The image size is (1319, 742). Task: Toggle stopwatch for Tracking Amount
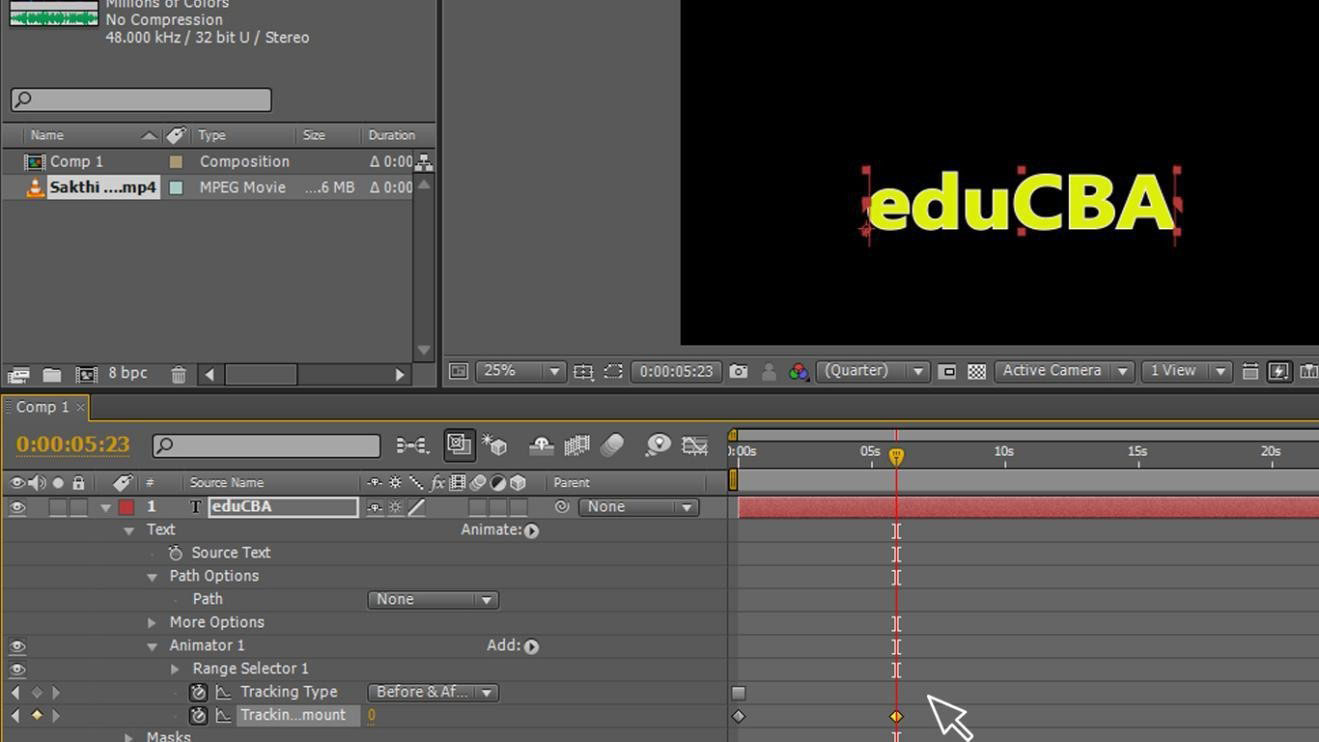coord(198,716)
